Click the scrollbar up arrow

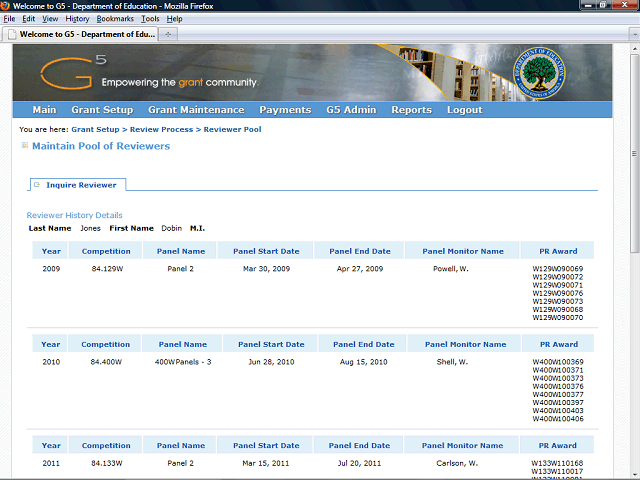(x=634, y=48)
